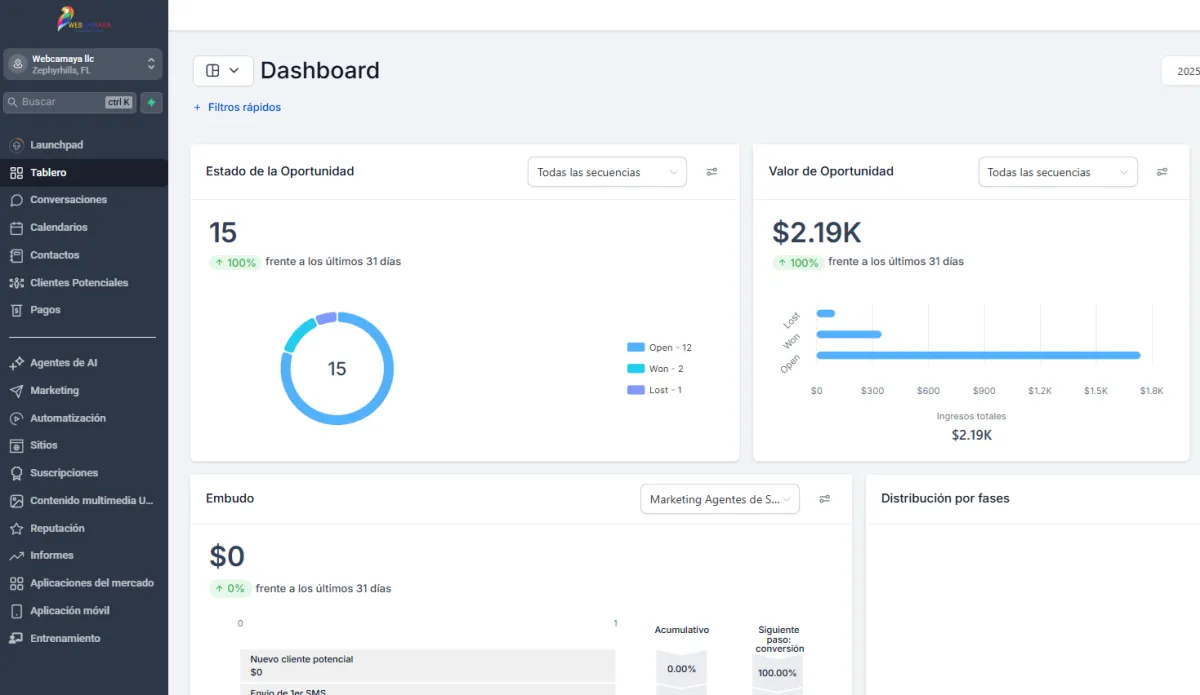Expand the Marketing Agentes pipeline dropdown in Embudo
The image size is (1200, 695).
pos(719,499)
